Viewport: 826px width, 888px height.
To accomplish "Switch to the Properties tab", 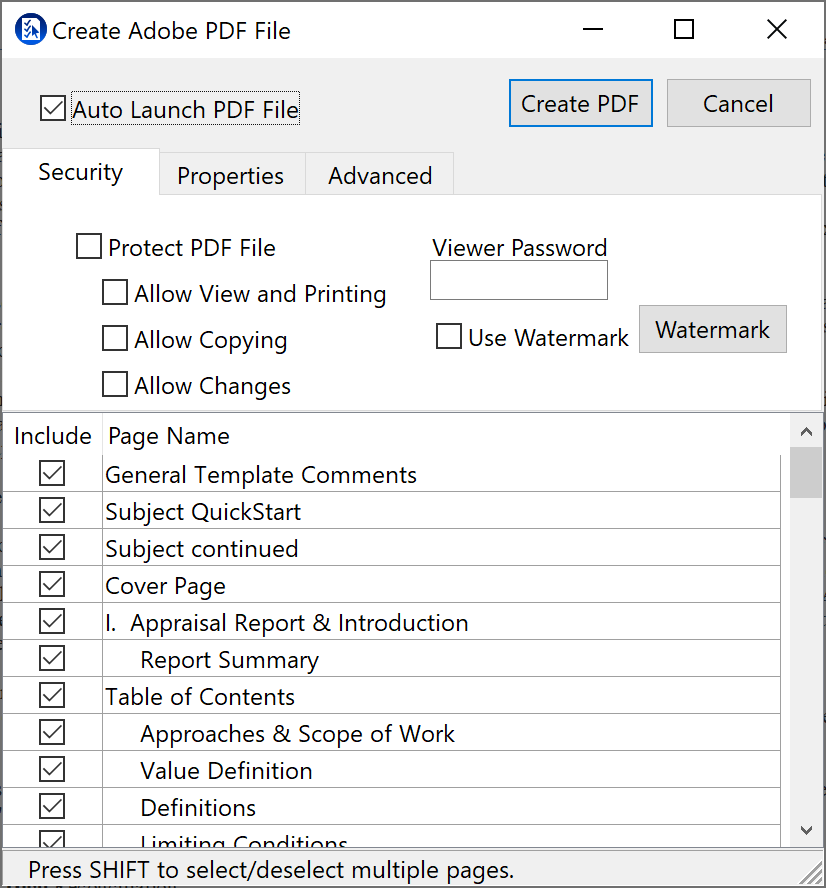I will point(230,176).
